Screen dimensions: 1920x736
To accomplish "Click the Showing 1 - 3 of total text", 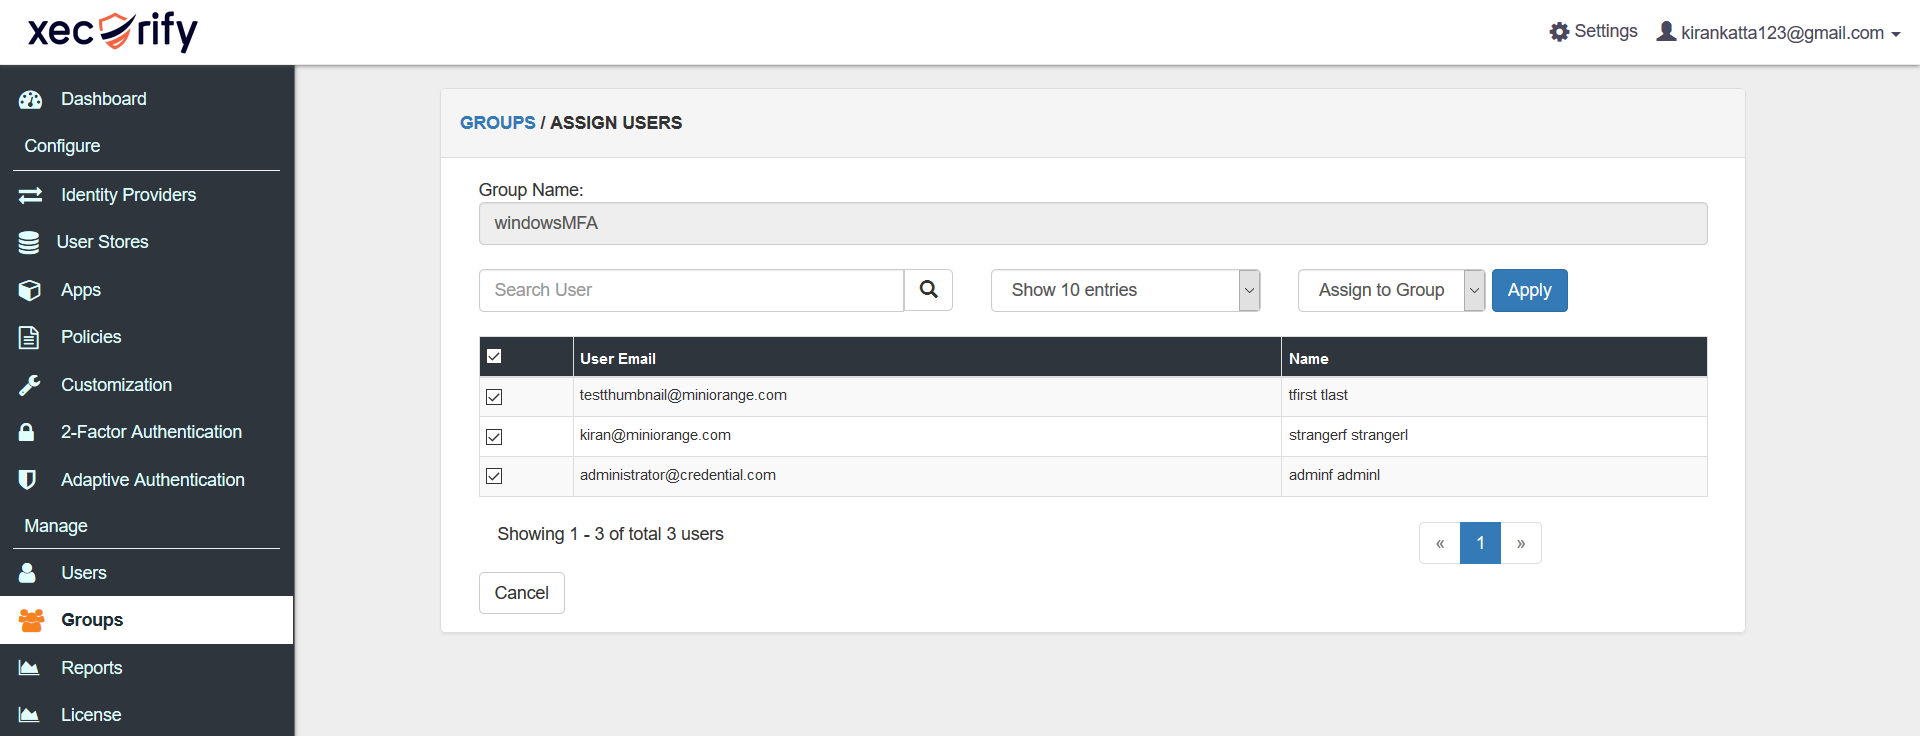I will click(610, 534).
